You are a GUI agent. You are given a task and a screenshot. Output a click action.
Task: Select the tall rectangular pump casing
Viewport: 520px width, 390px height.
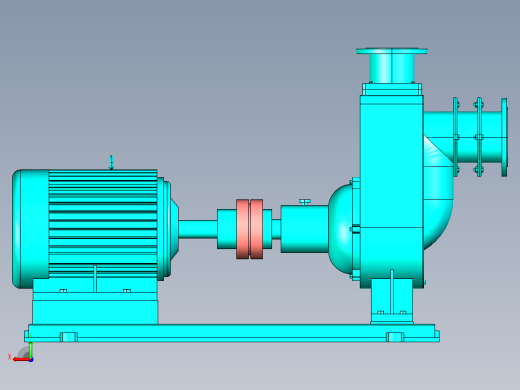pyautogui.click(x=392, y=192)
